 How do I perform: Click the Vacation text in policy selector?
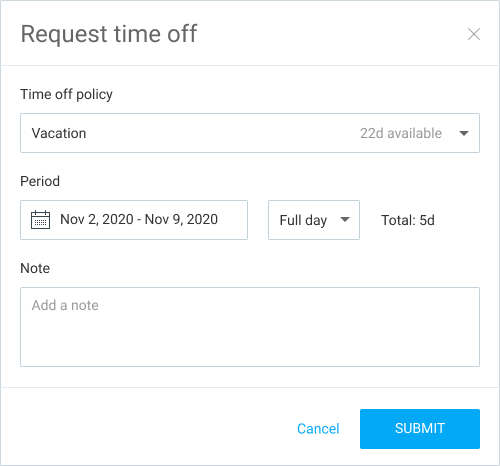pyautogui.click(x=59, y=133)
